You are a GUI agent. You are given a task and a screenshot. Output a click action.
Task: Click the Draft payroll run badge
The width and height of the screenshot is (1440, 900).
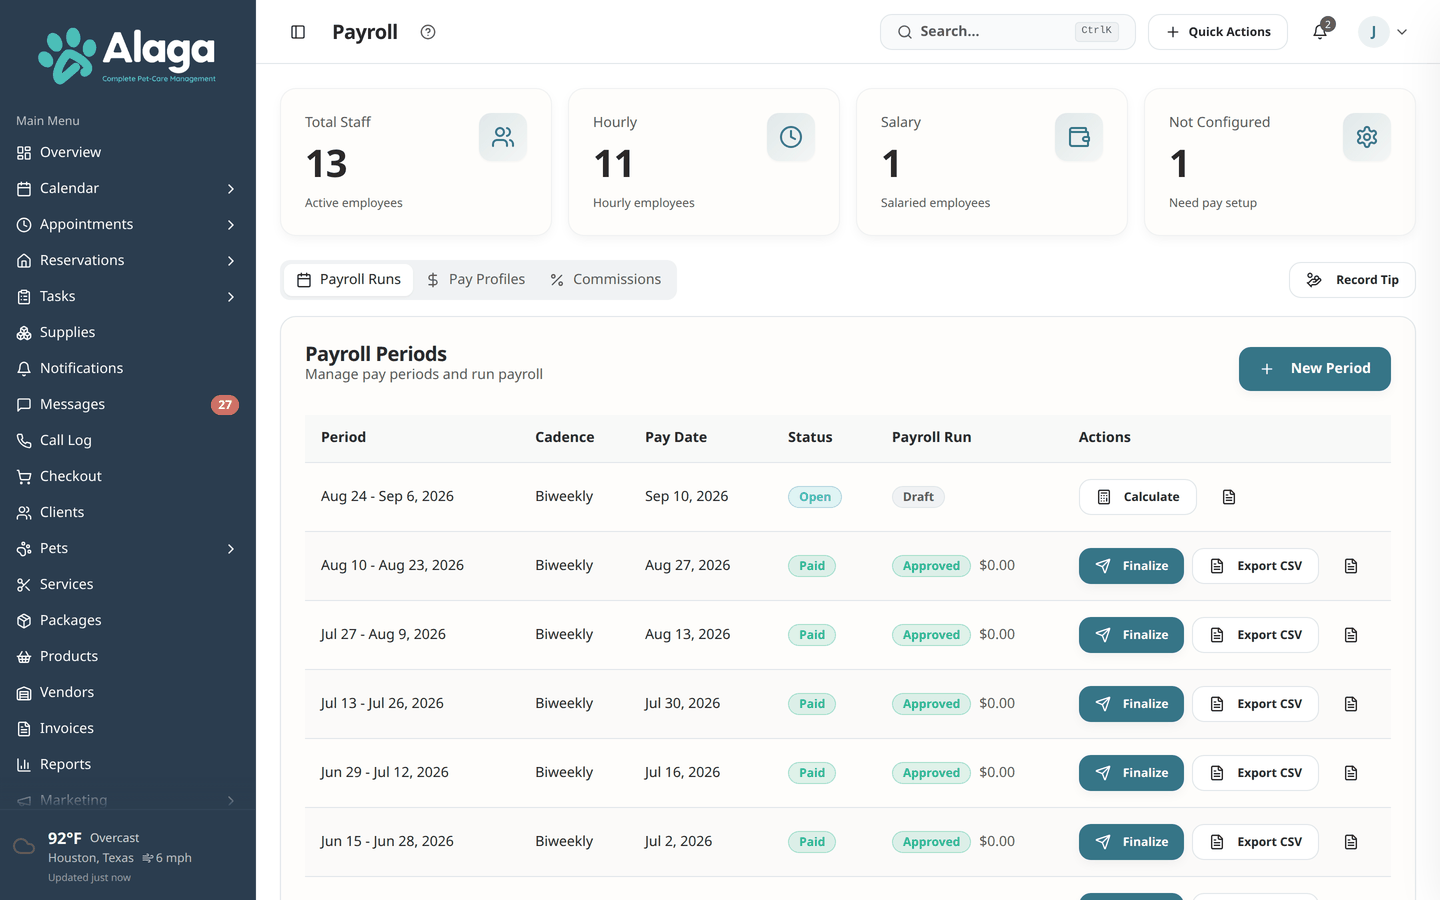click(x=918, y=497)
